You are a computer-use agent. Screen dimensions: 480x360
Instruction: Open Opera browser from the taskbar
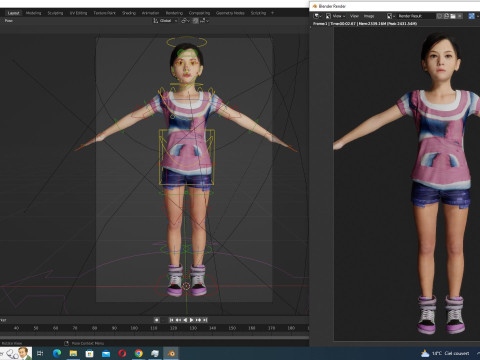tap(122, 353)
